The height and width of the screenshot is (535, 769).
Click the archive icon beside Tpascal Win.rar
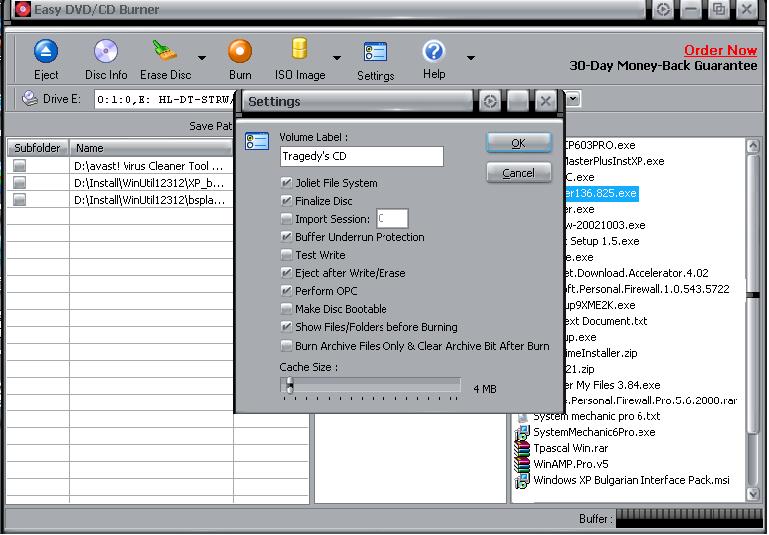[x=522, y=448]
